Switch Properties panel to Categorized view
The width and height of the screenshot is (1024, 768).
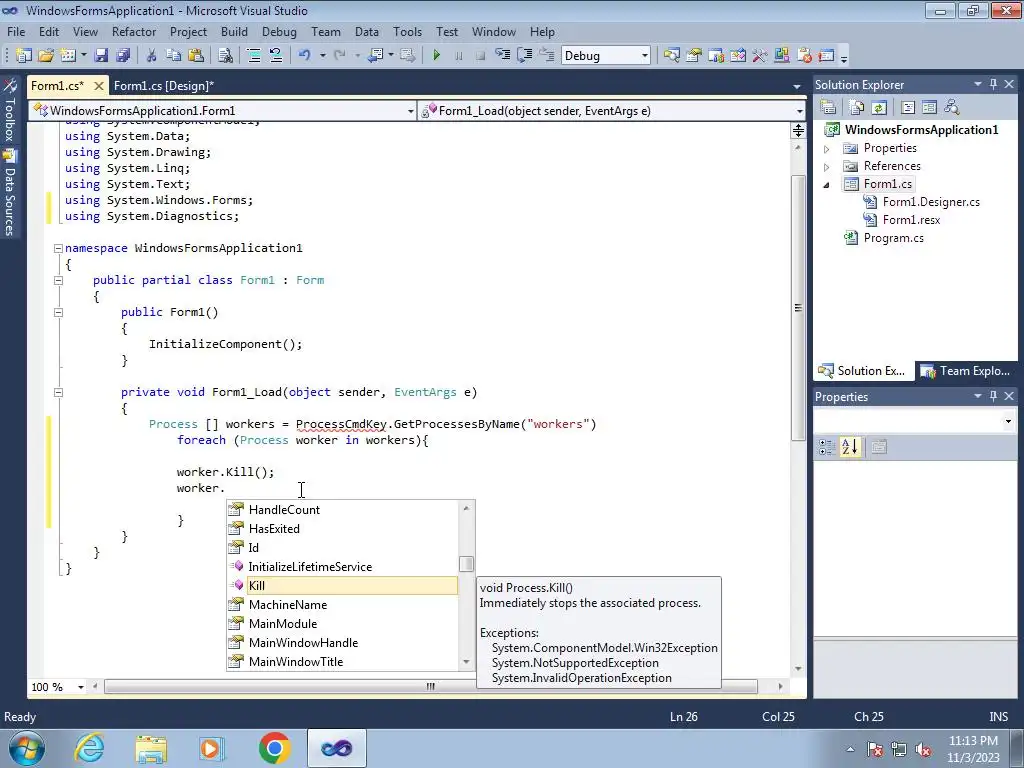827,447
